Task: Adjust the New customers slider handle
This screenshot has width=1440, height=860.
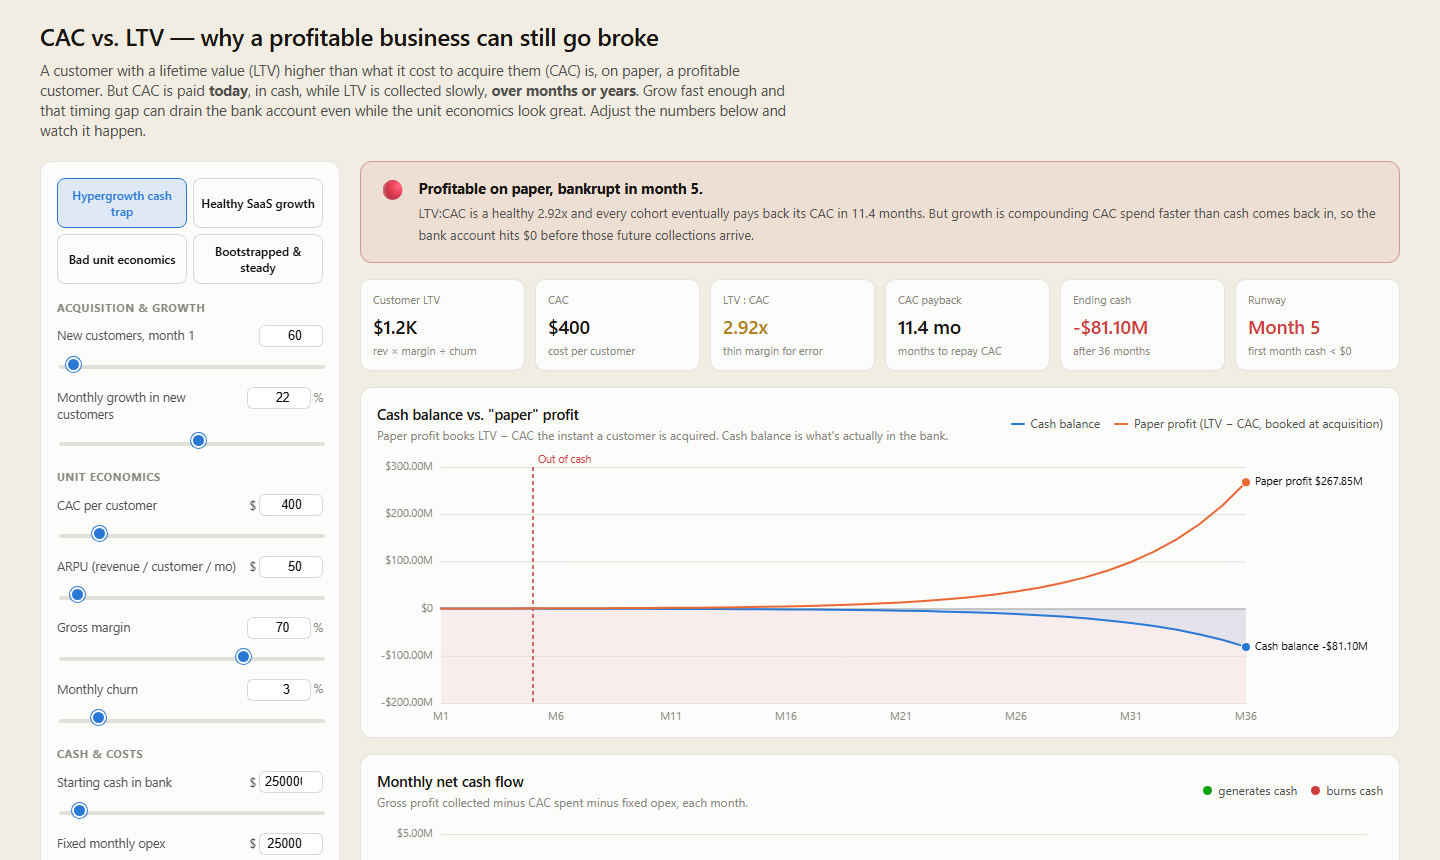Action: [73, 365]
